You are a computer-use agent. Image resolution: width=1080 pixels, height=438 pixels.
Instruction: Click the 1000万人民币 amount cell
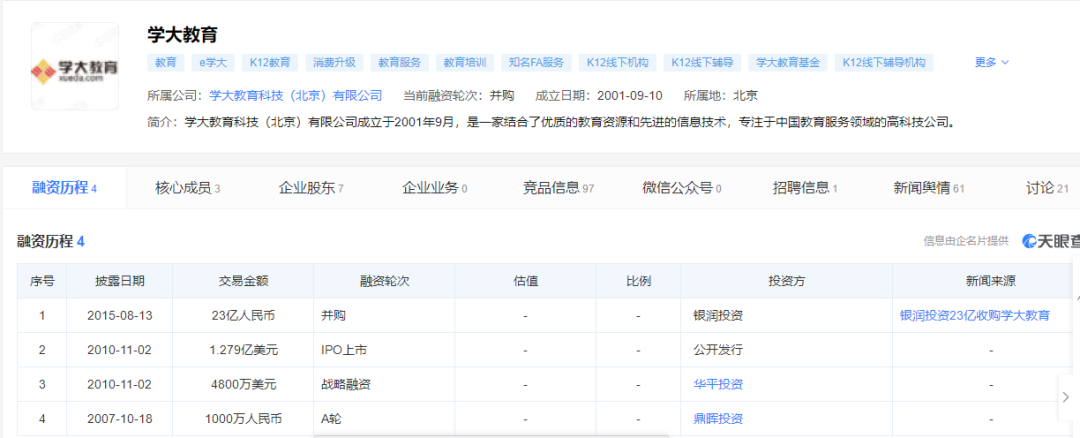[x=243, y=419]
